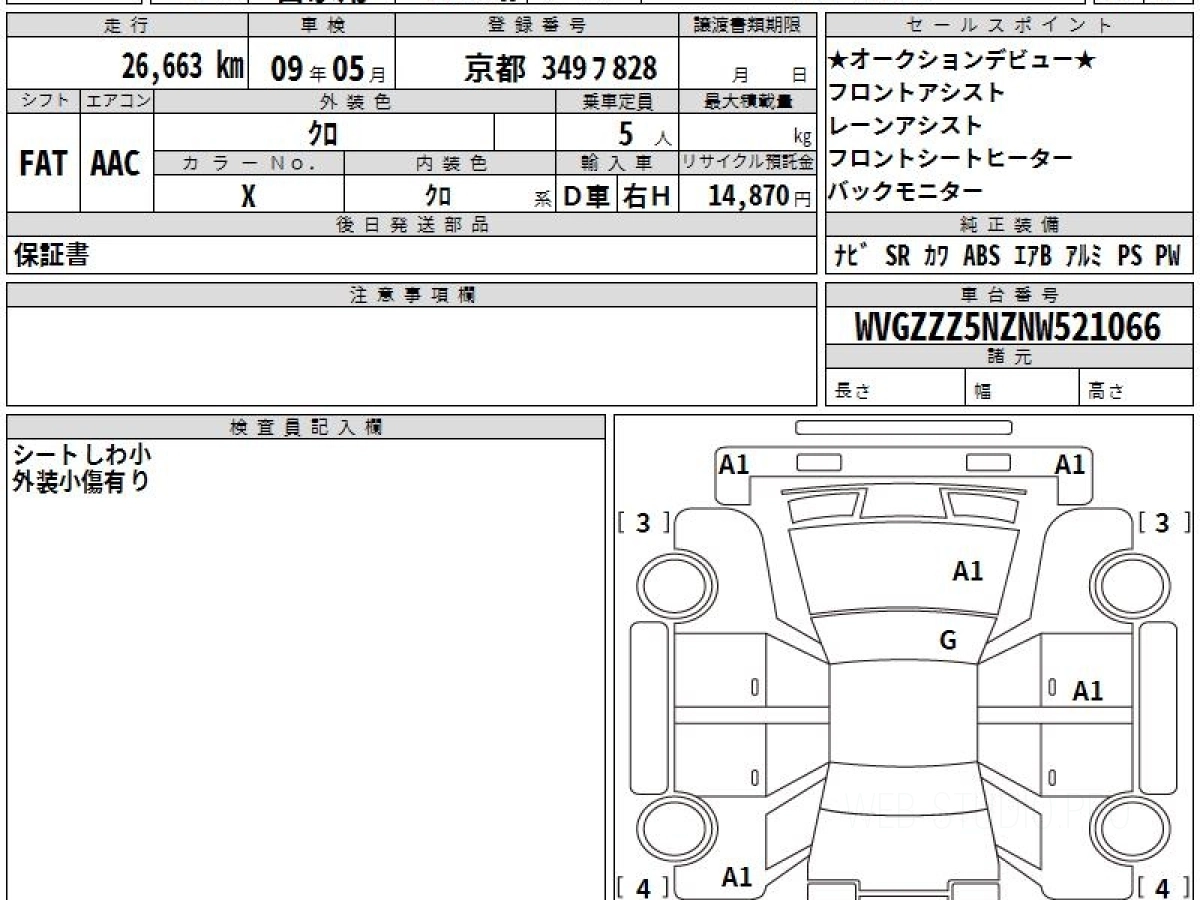Select the アルミ equipment code
Viewport: 1200px width, 900px height.
pos(1084,255)
